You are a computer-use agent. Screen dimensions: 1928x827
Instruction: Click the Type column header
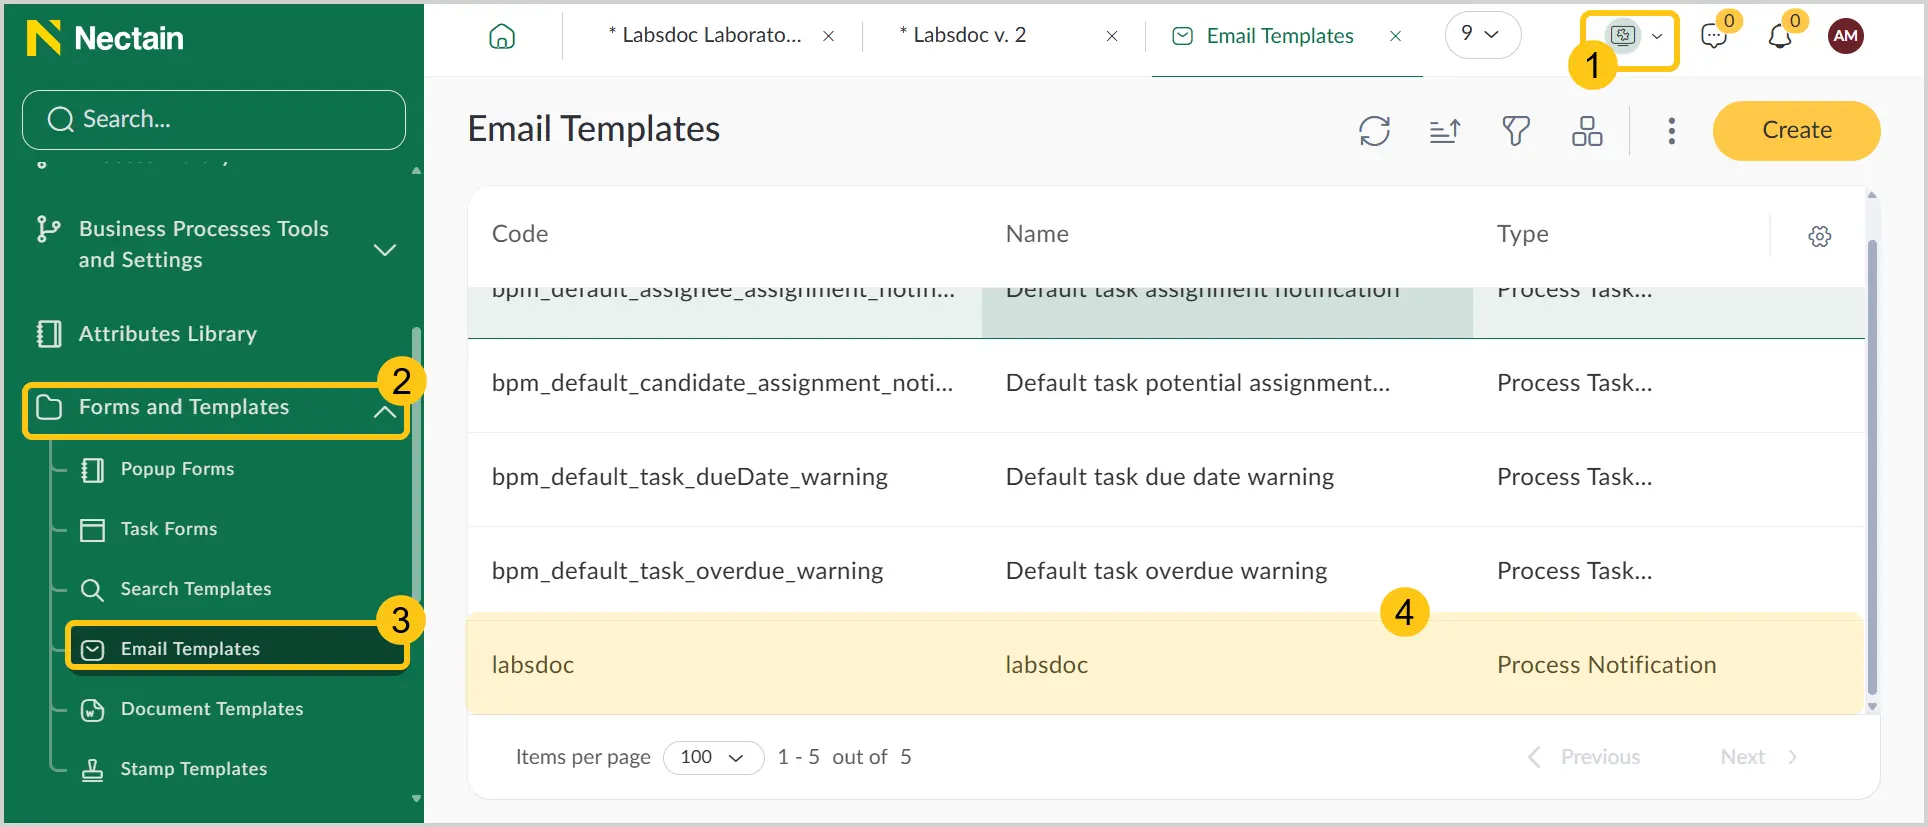pos(1522,234)
